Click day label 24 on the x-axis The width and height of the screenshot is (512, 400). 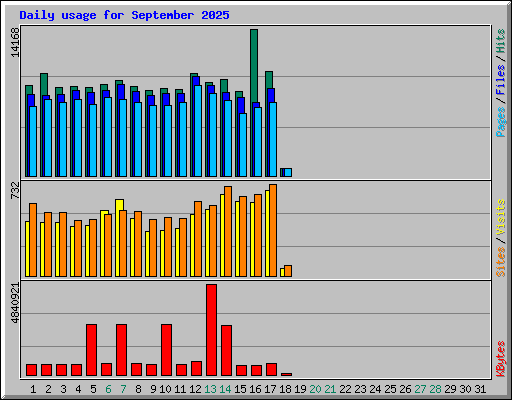pos(375,389)
